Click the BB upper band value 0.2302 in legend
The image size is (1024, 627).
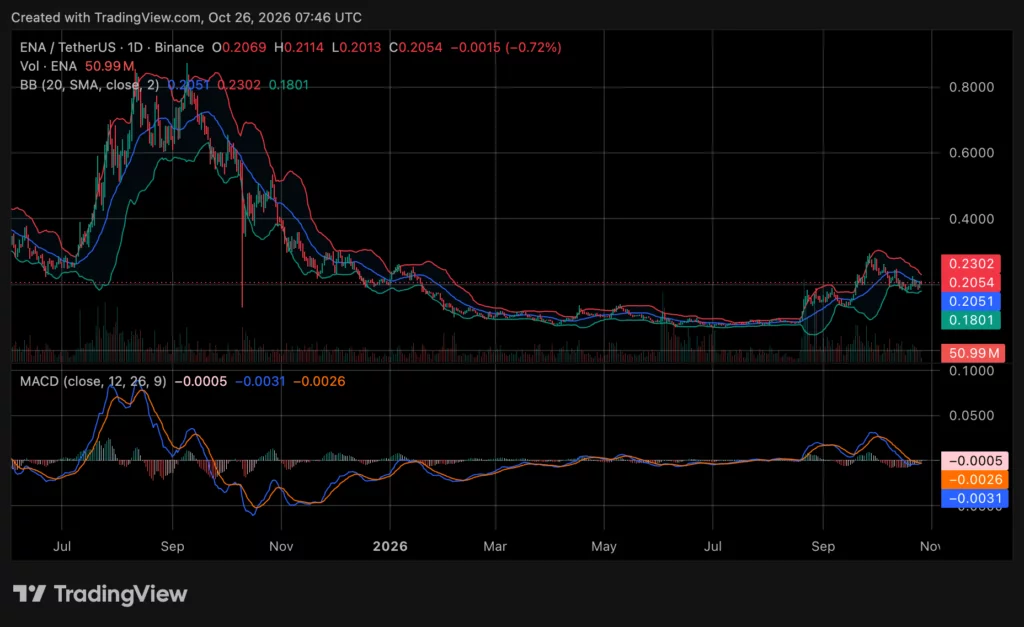tap(238, 85)
